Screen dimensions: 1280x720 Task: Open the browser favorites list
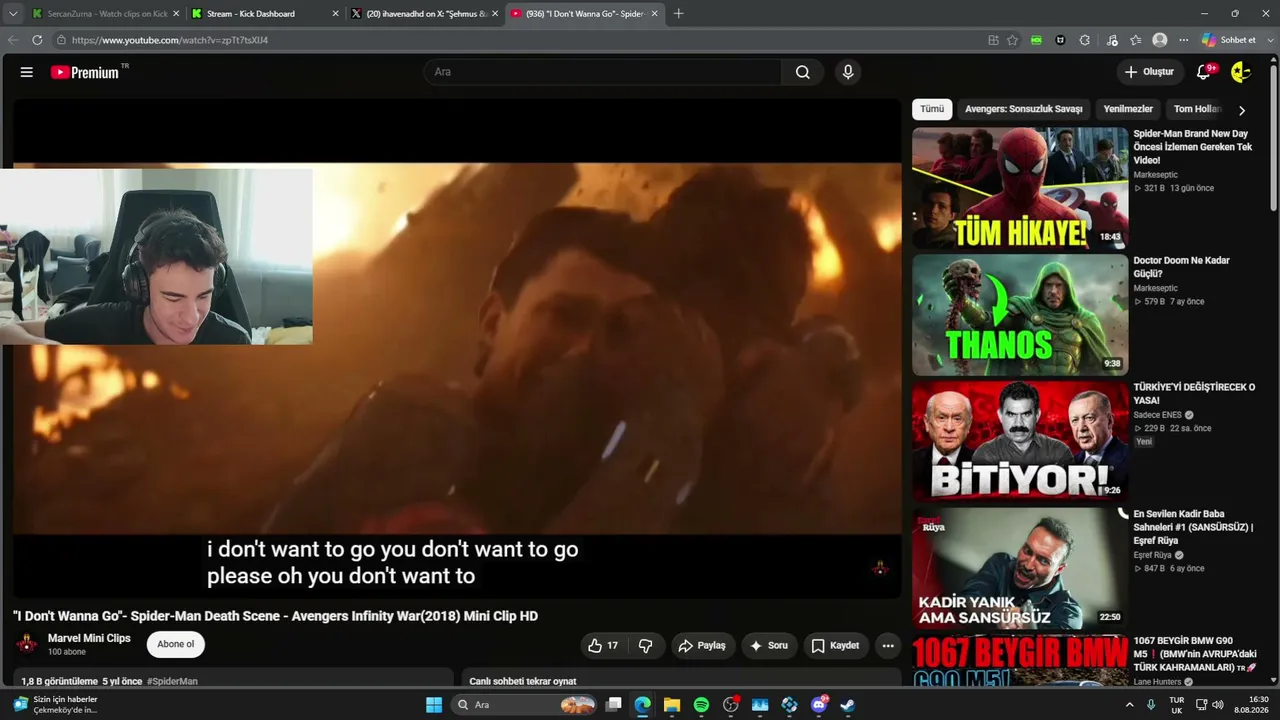click(1135, 40)
